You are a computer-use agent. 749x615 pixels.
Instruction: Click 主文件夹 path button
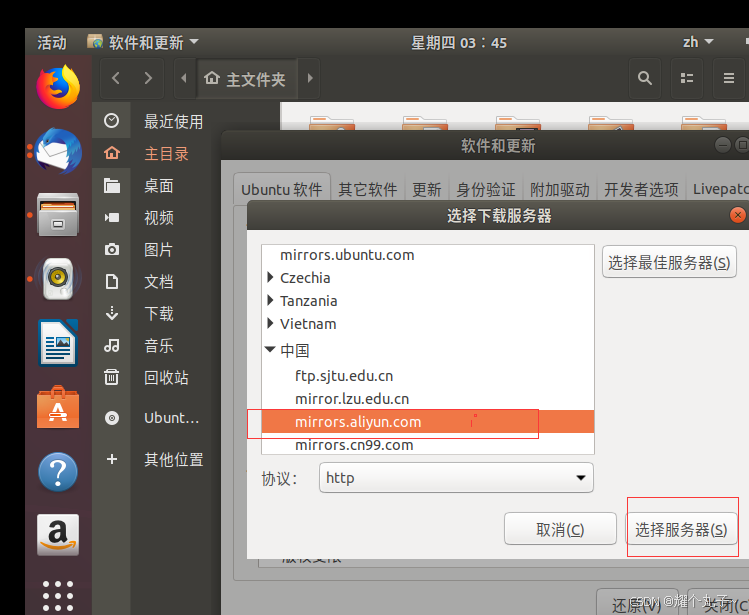[246, 78]
